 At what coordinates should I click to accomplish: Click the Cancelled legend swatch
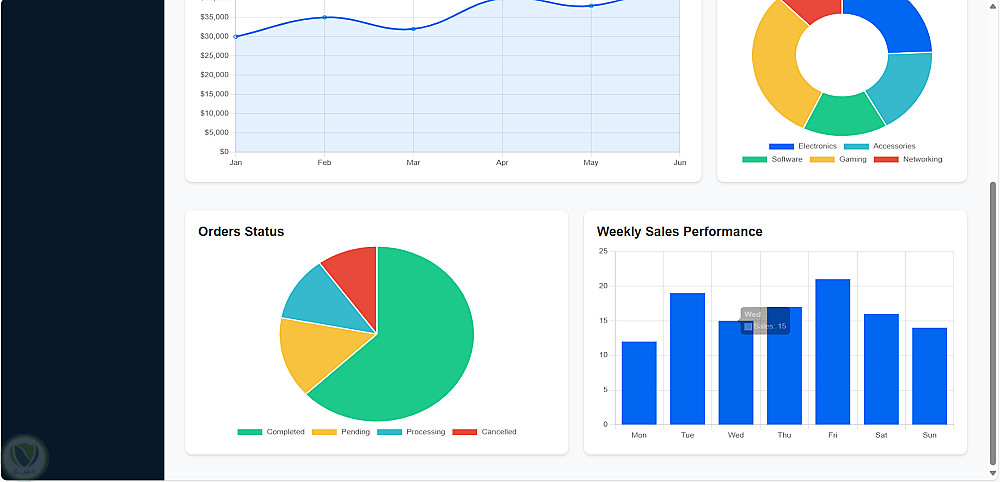click(x=464, y=432)
